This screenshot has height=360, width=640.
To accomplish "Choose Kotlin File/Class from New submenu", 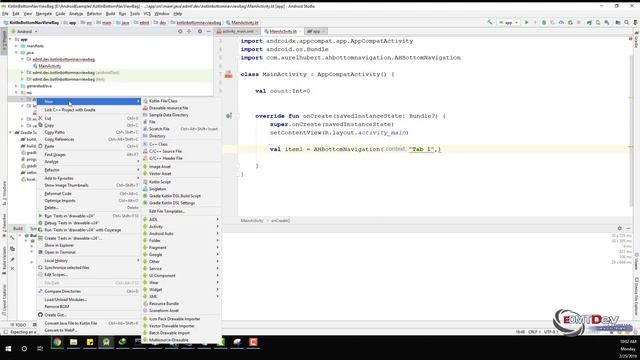I will [x=181, y=101].
